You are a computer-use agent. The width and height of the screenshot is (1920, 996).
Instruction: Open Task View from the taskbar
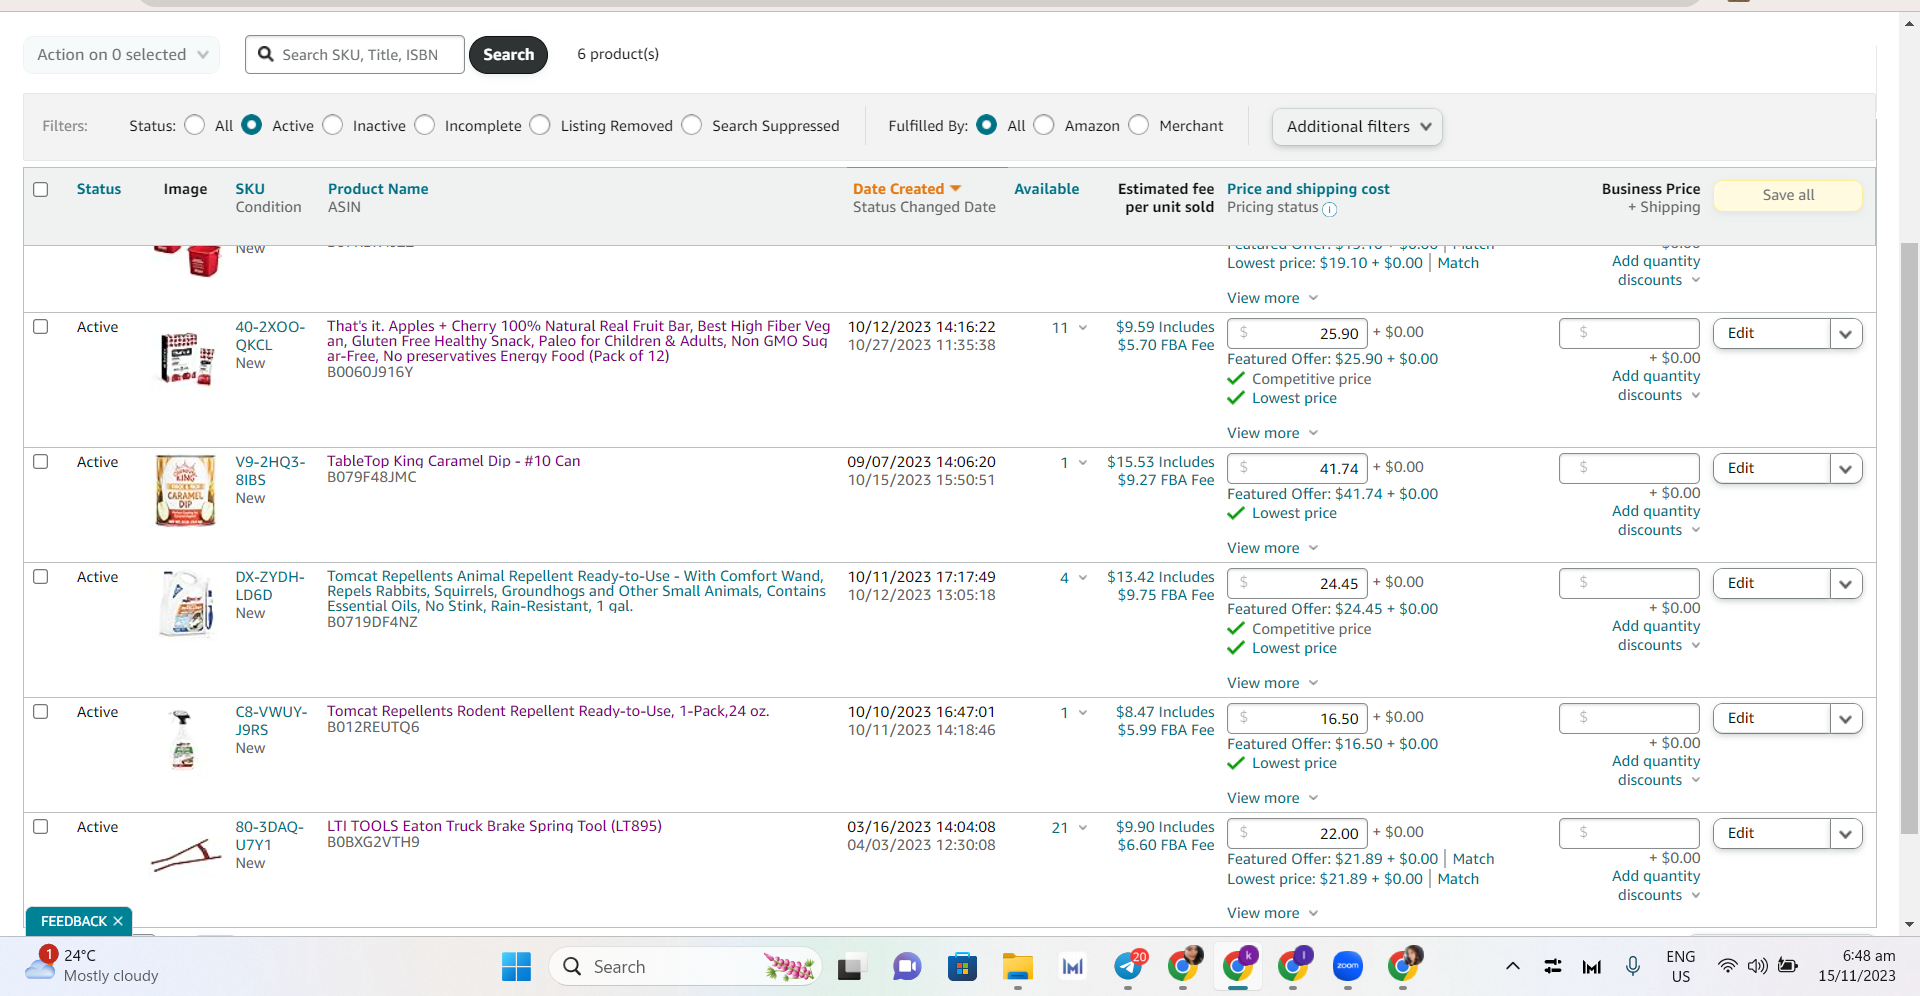point(850,966)
